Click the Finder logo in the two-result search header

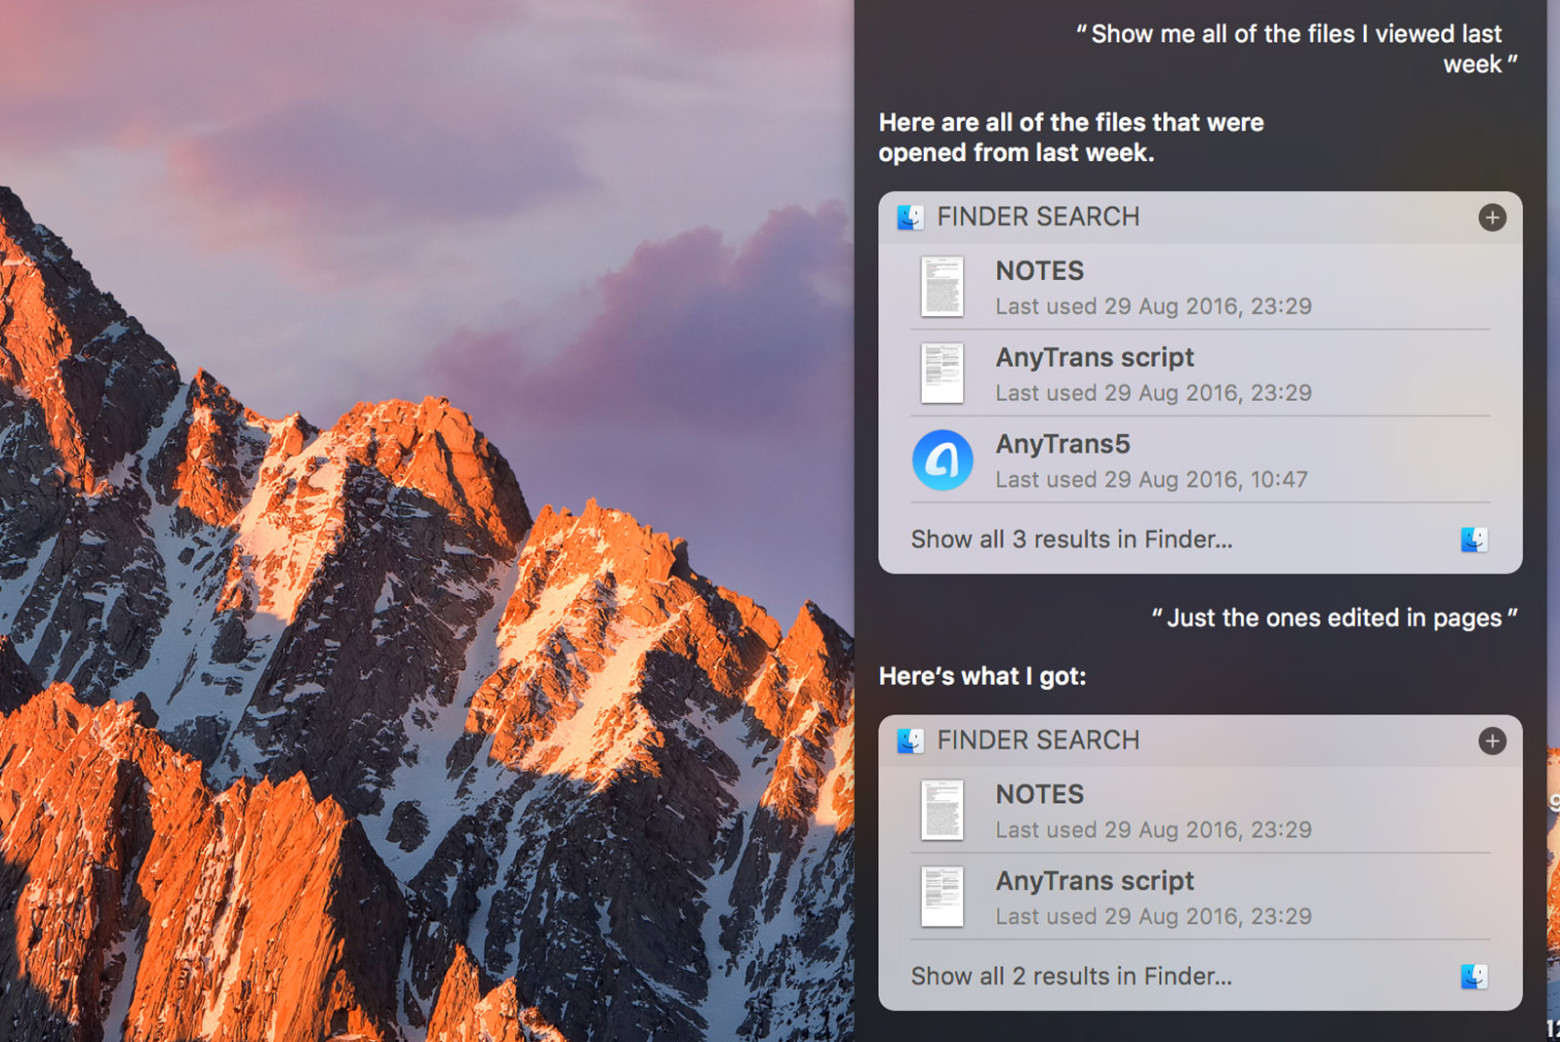tap(910, 741)
